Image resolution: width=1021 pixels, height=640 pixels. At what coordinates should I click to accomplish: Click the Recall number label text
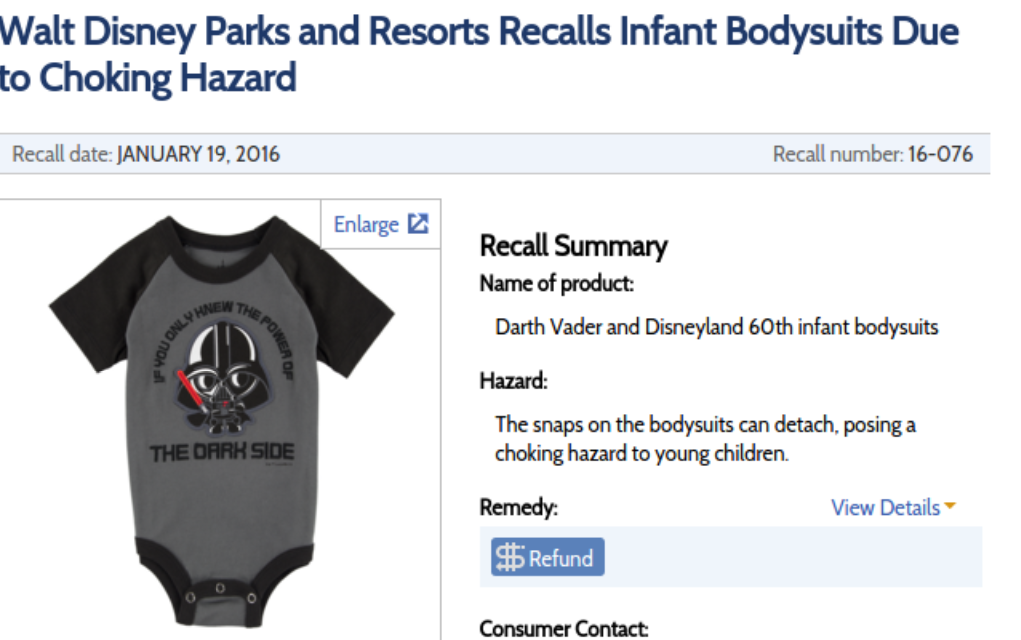837,154
